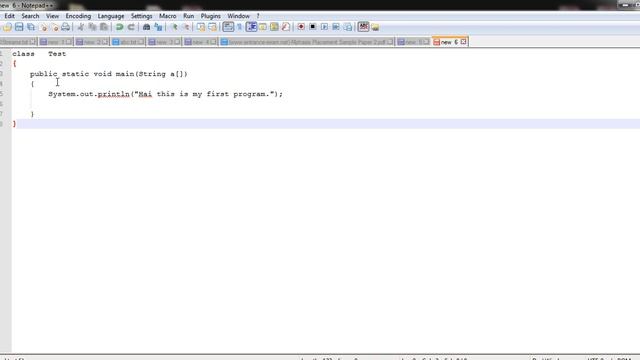
Task: Redo the last undone edit
Action: click(131, 27)
